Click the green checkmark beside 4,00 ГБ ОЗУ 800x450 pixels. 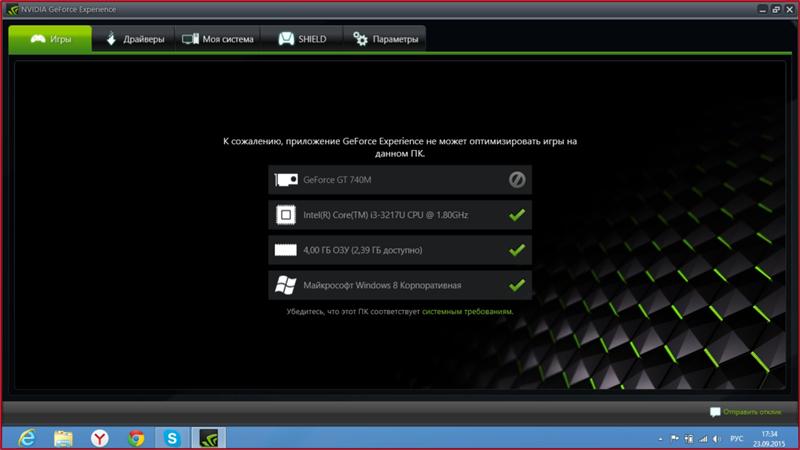[x=517, y=250]
